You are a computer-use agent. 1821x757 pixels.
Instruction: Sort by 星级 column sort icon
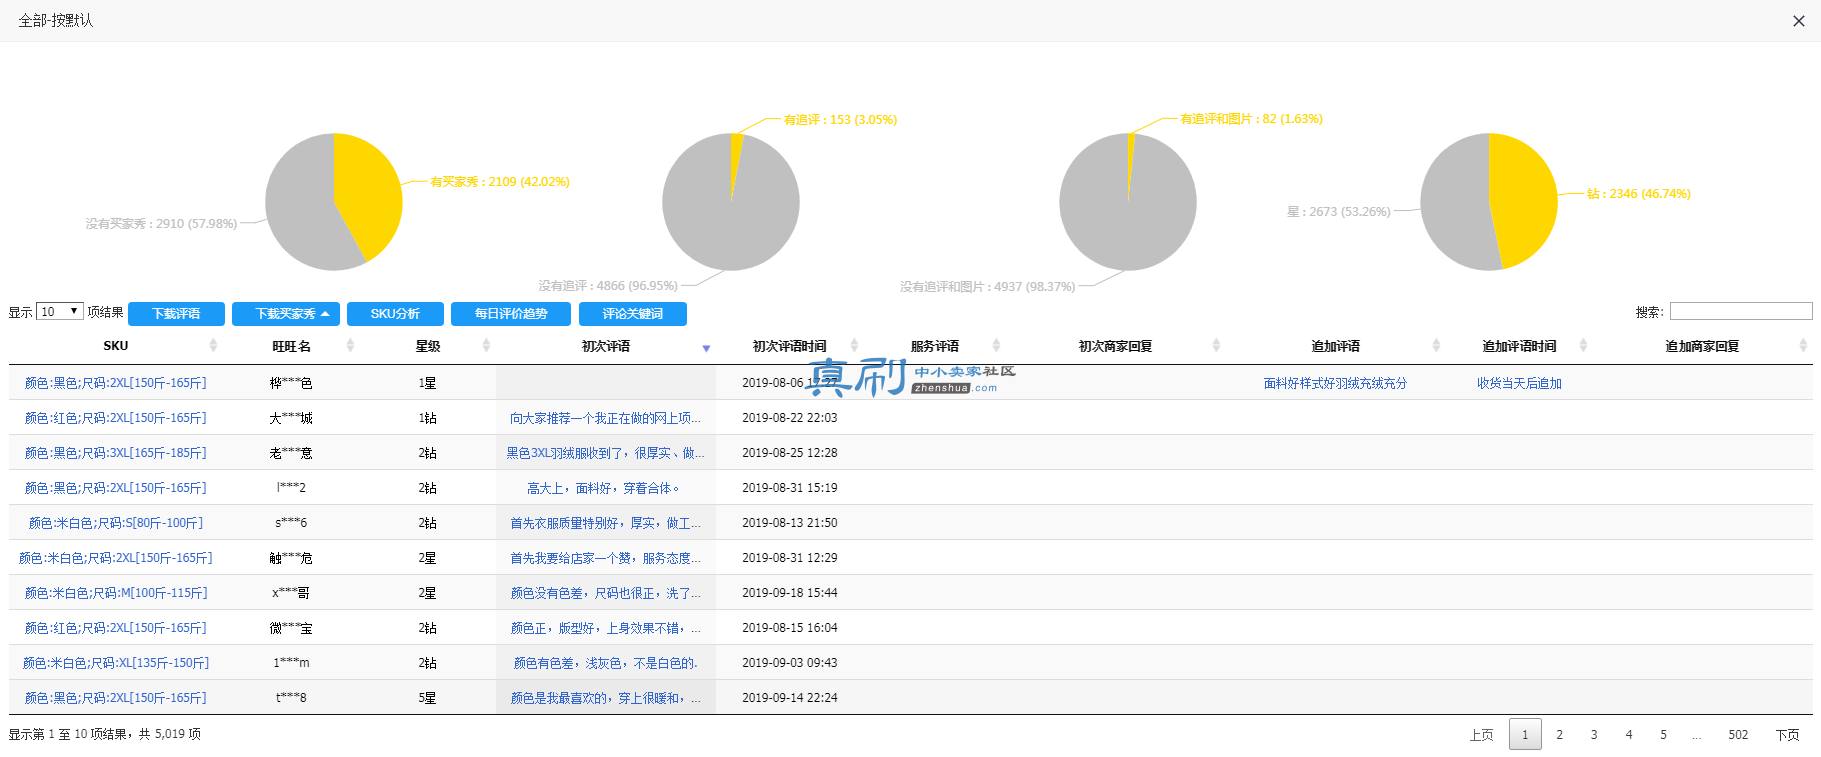point(486,345)
